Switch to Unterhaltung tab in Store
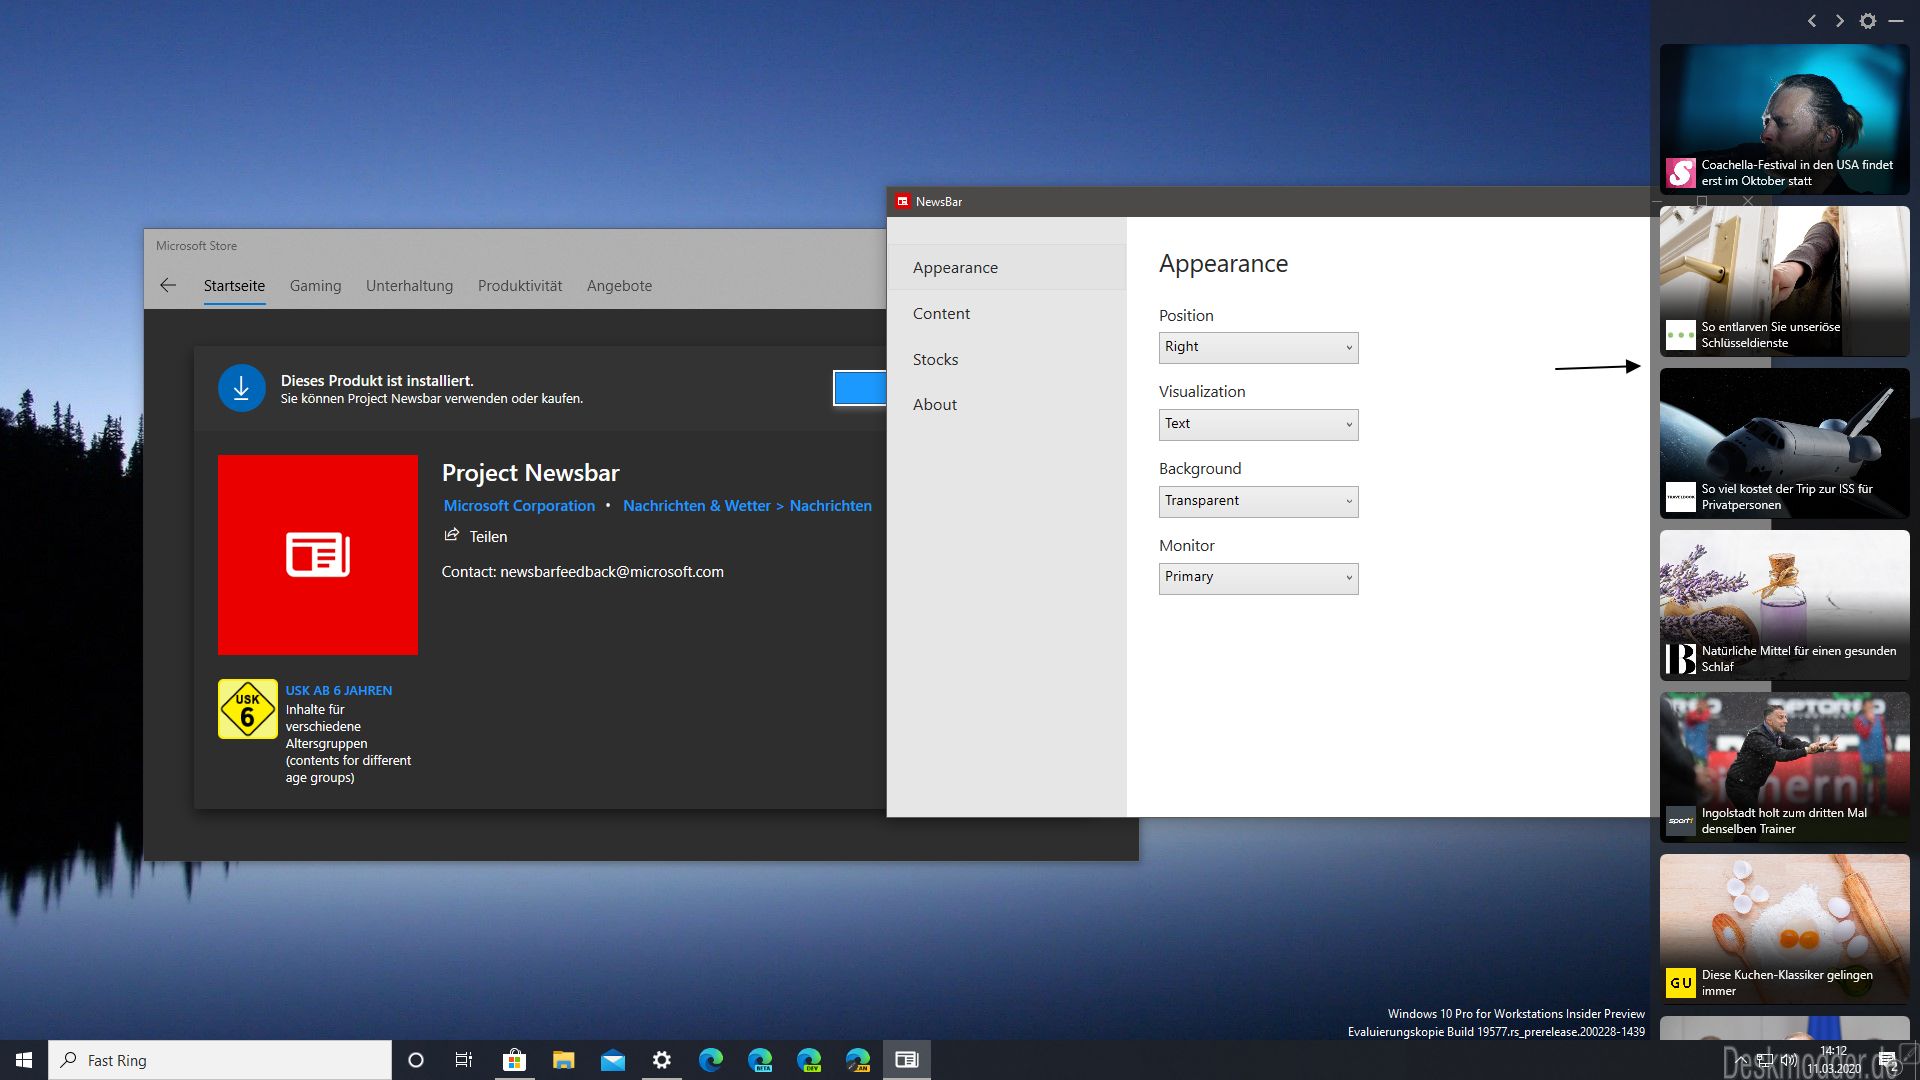Viewport: 1920px width, 1080px height. tap(409, 286)
